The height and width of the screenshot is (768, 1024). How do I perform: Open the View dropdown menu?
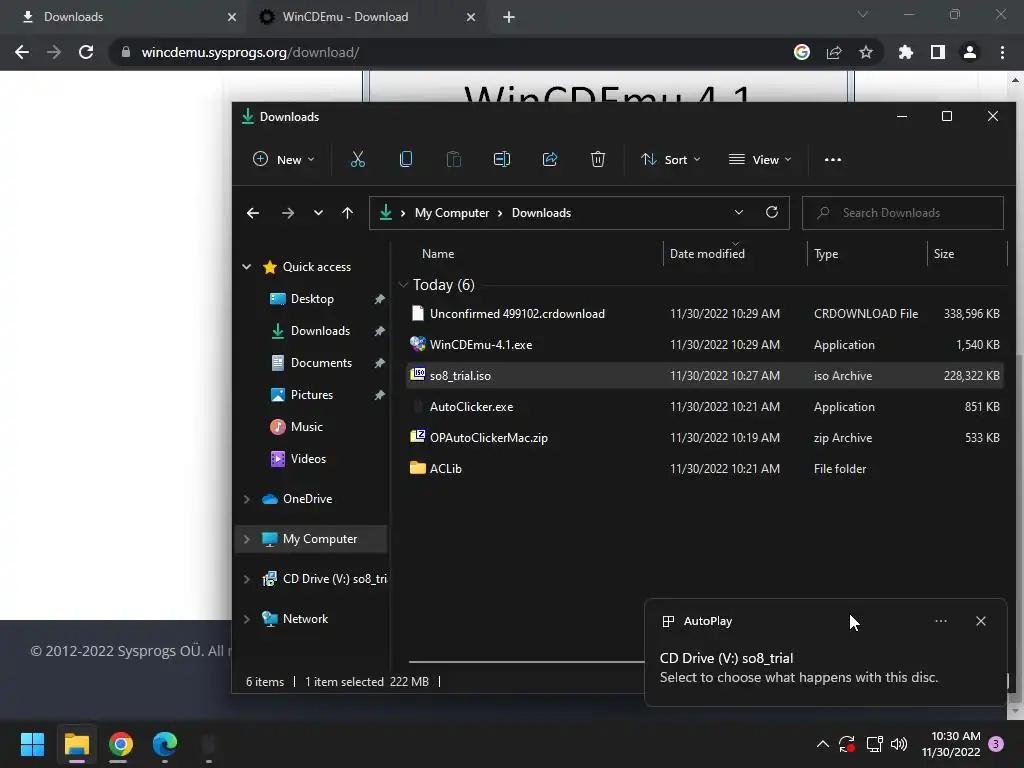point(760,159)
